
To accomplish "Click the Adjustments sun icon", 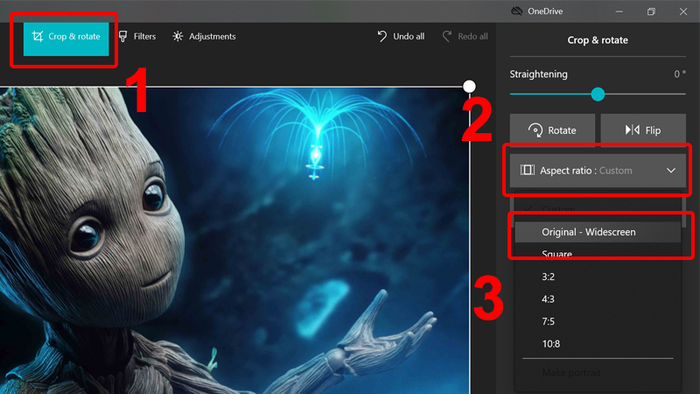I will tap(178, 36).
